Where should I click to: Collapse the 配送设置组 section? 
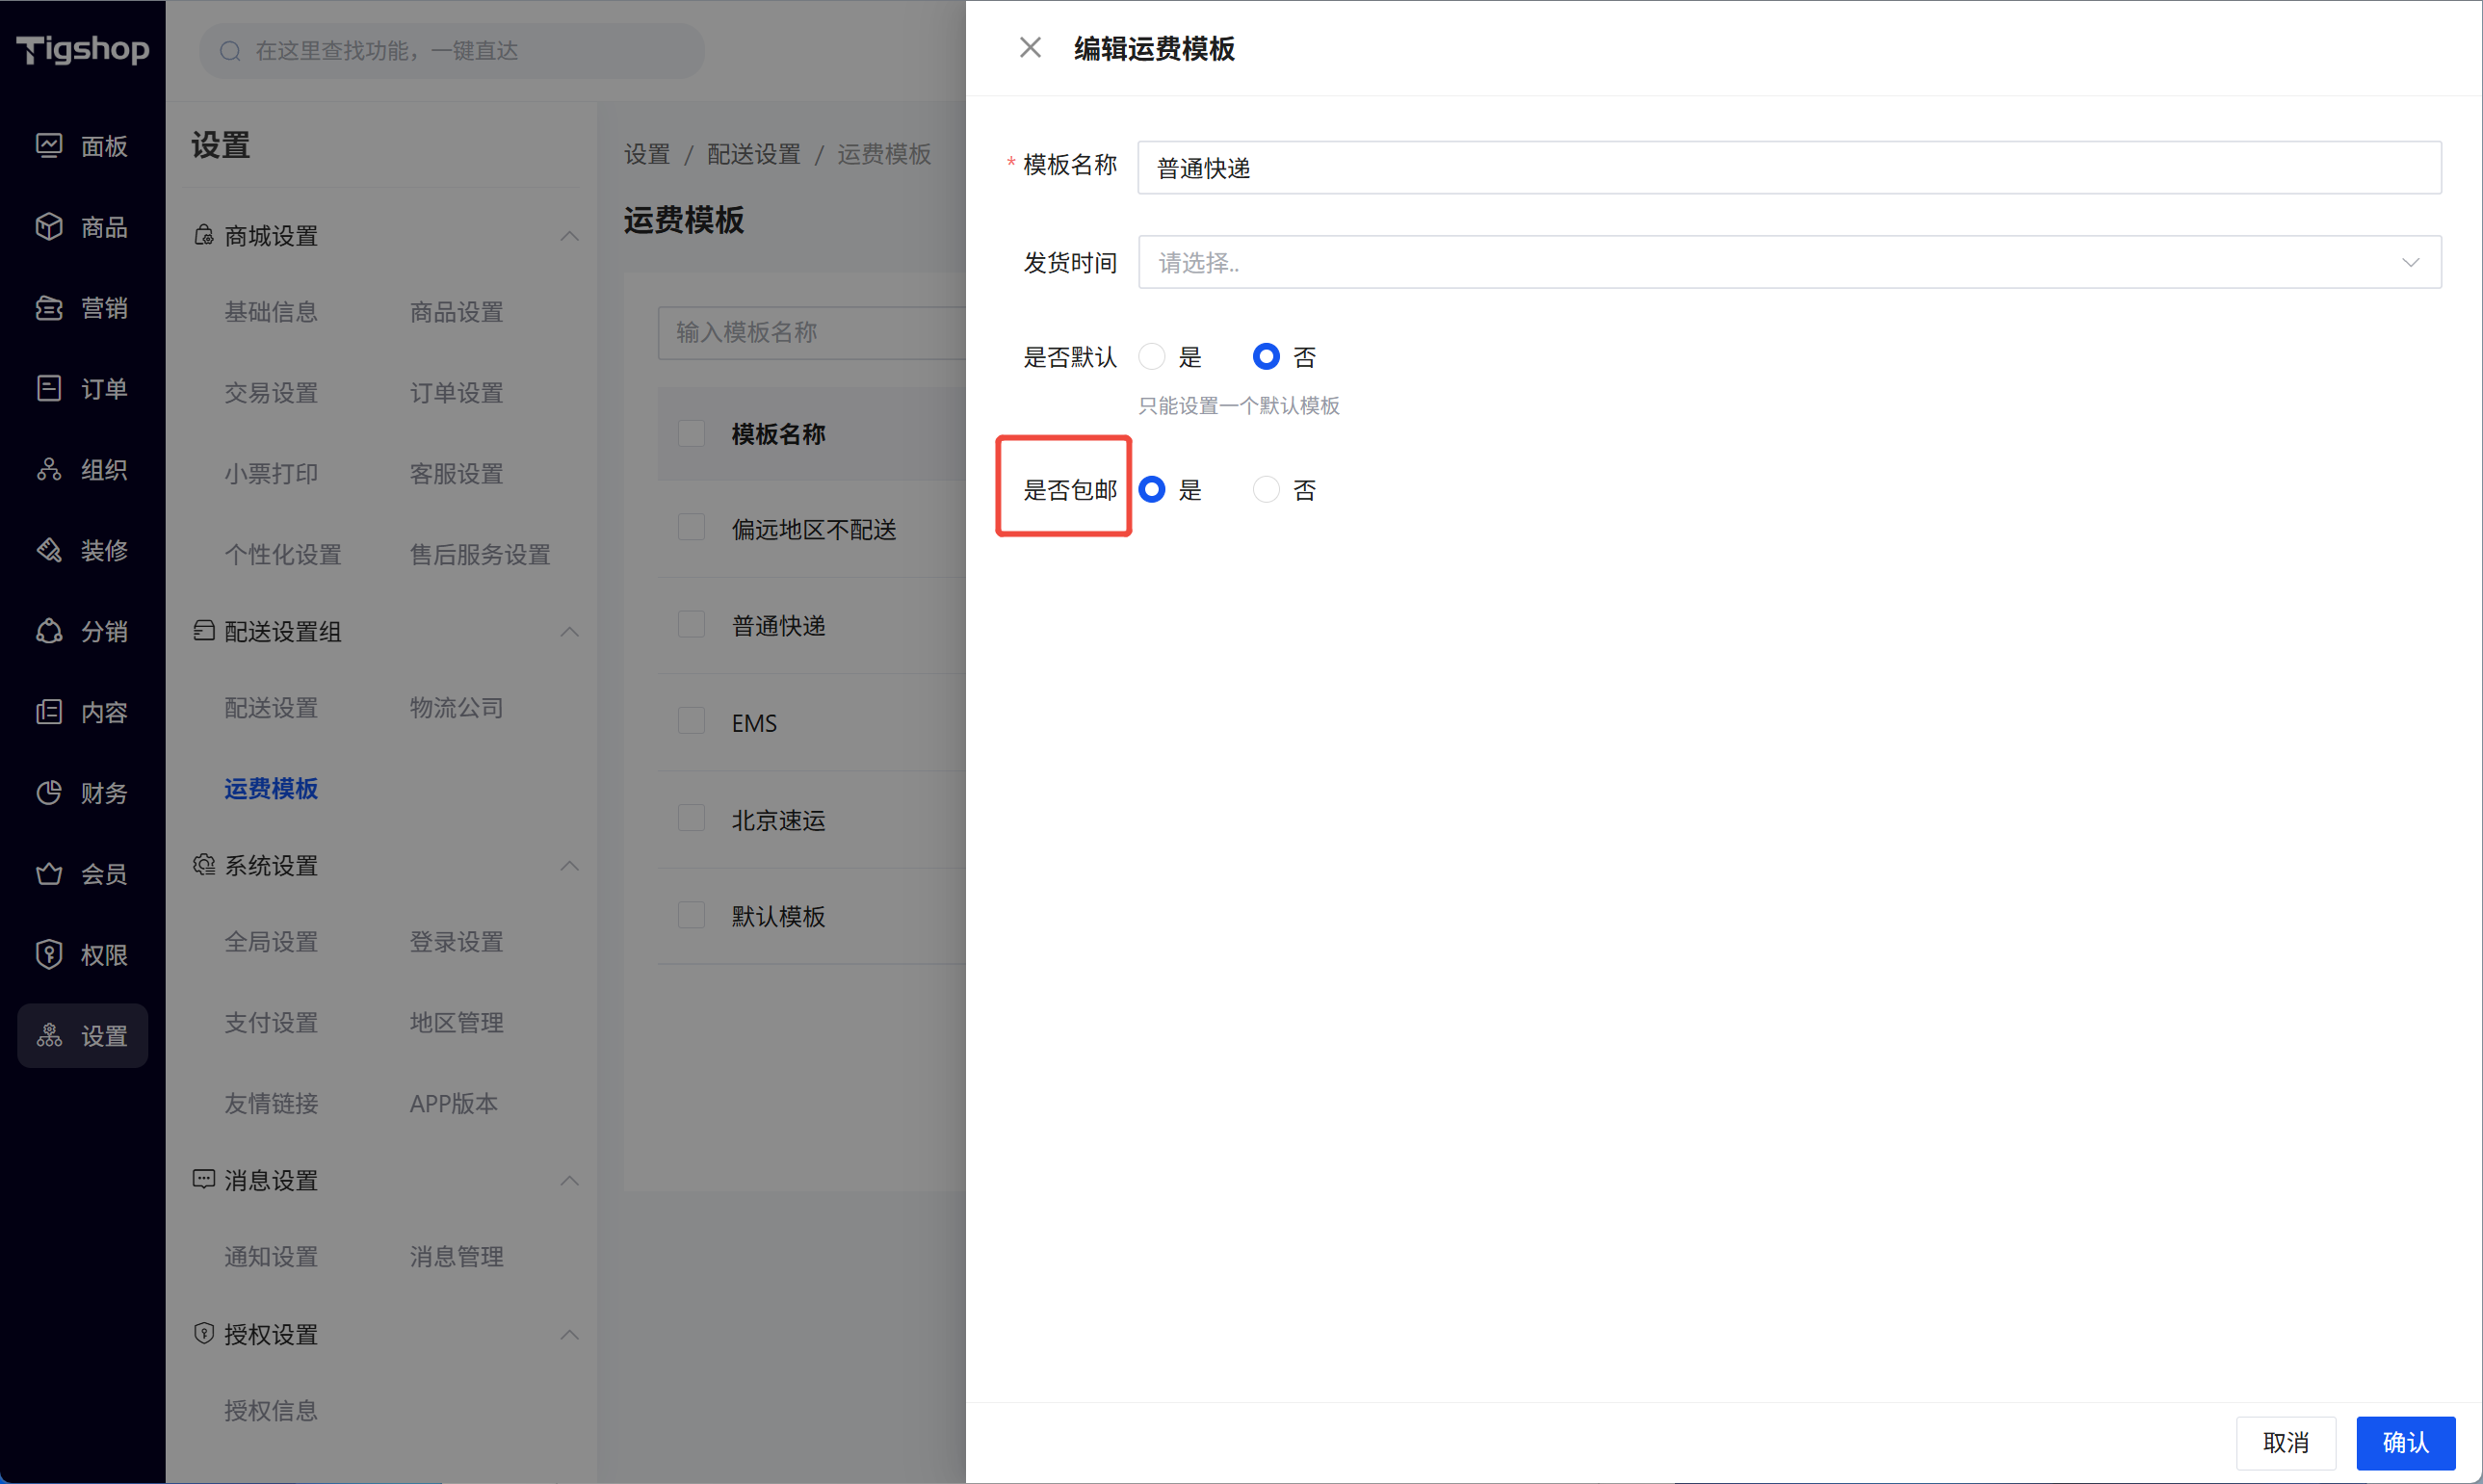(569, 632)
